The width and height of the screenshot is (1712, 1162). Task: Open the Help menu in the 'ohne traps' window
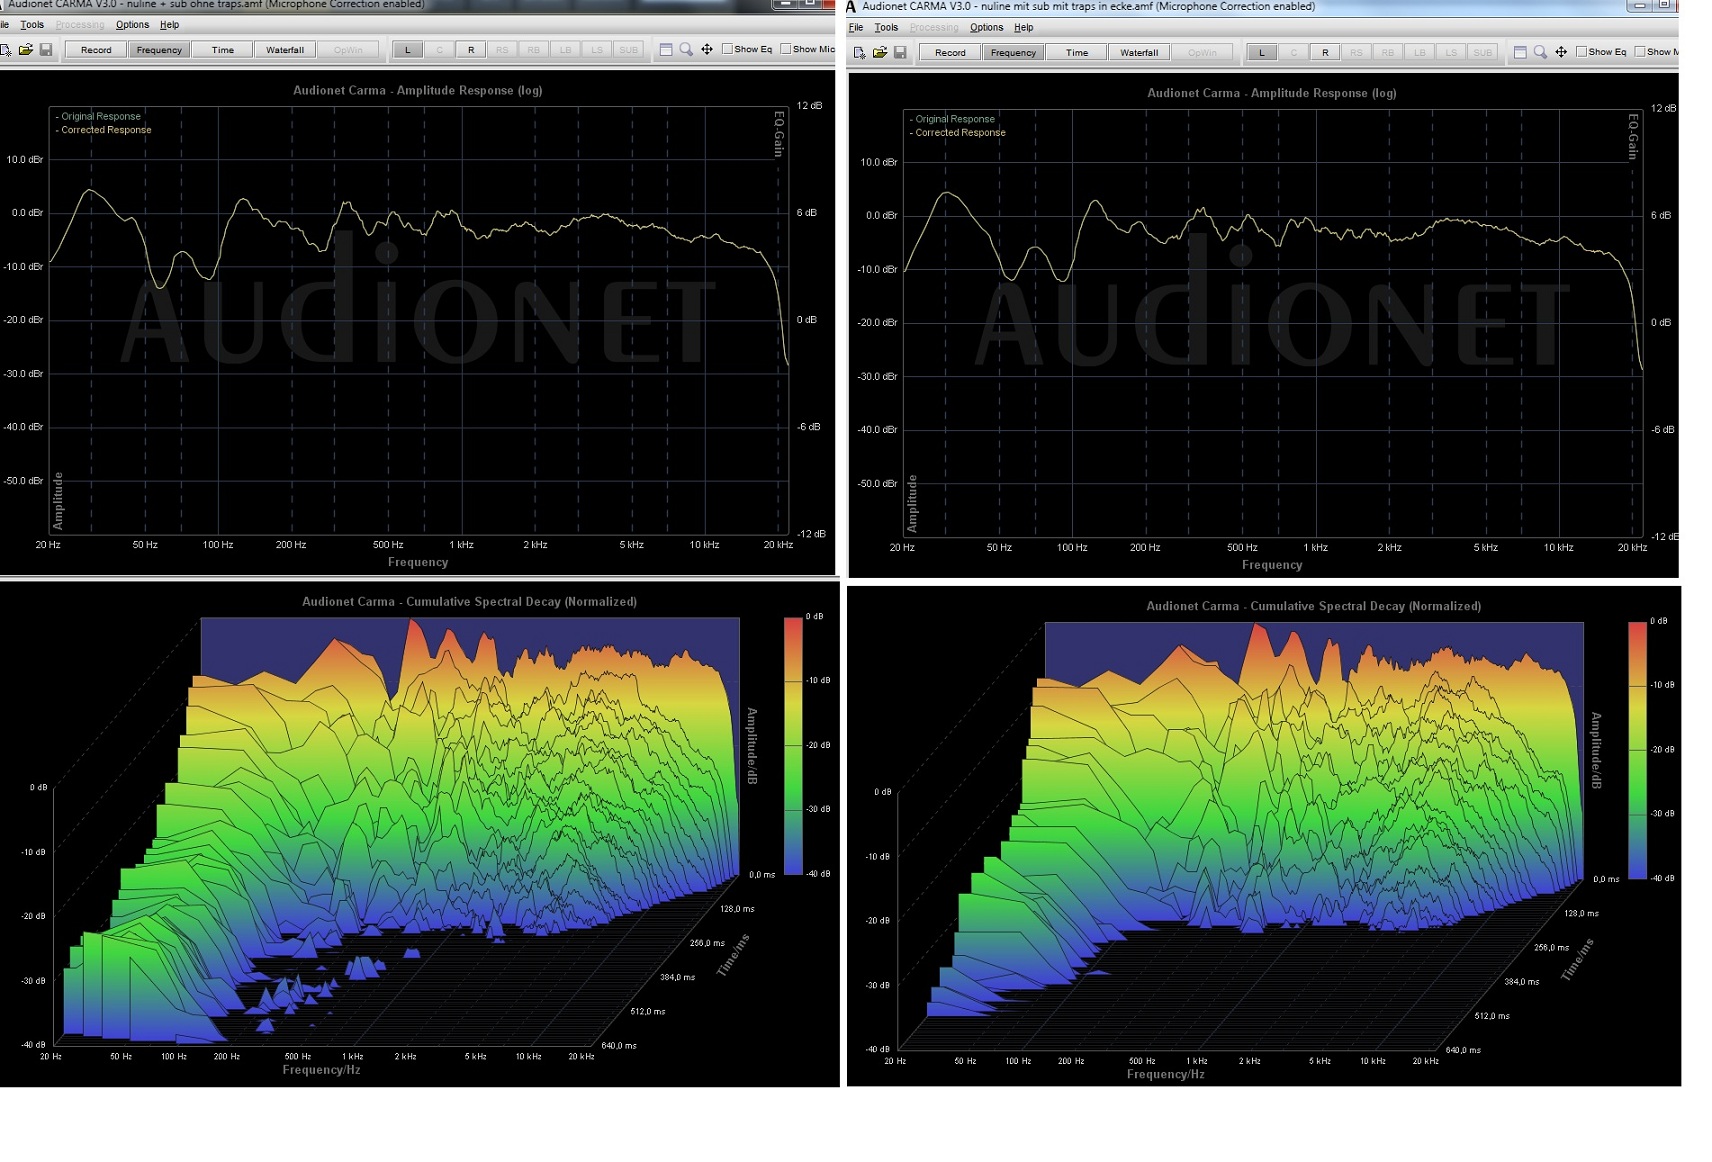coord(170,25)
